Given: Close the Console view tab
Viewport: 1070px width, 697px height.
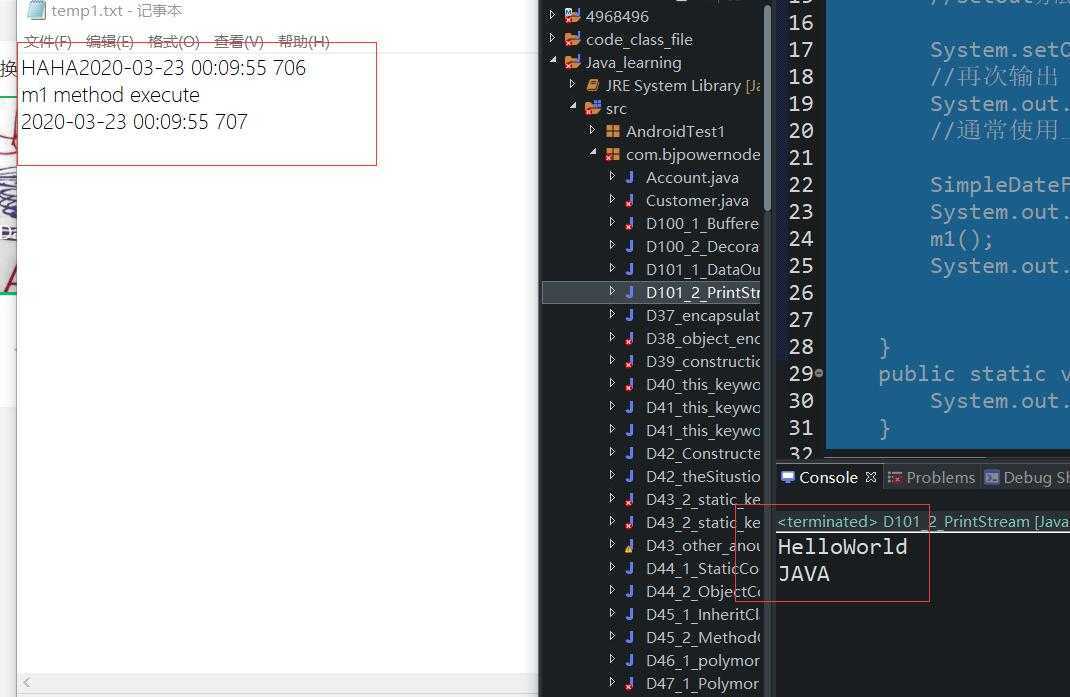Looking at the screenshot, I should coord(871,477).
